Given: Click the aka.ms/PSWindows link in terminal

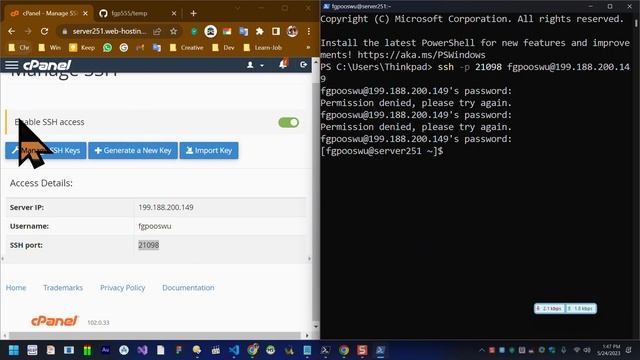Looking at the screenshot, I should pos(422,55).
